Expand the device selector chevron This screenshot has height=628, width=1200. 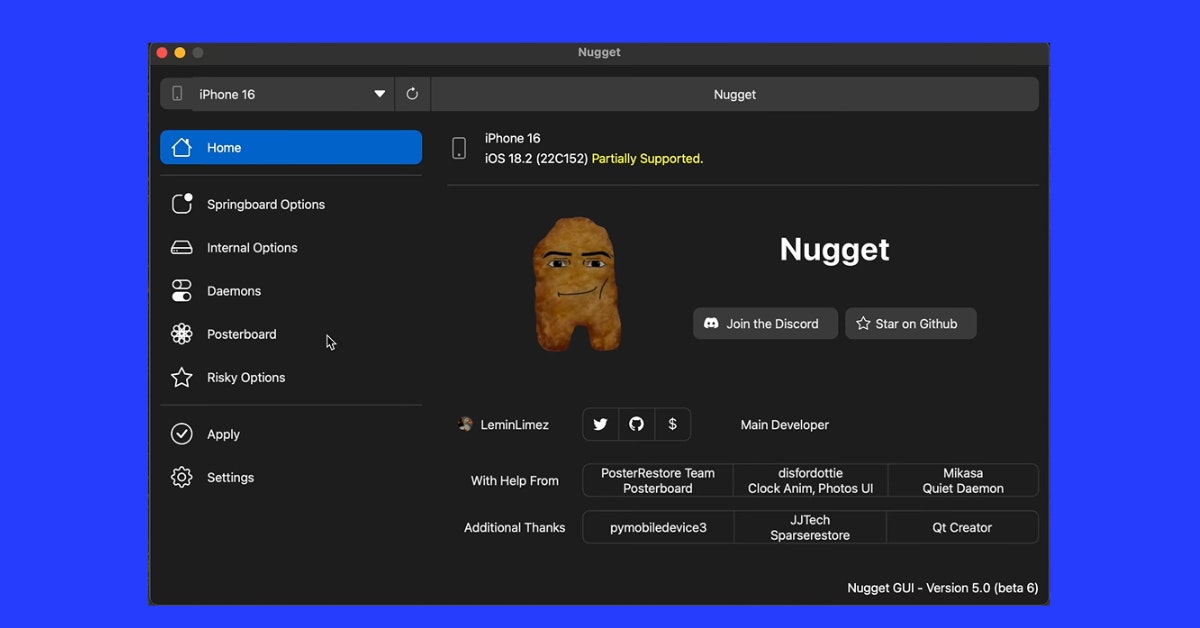[x=379, y=93]
